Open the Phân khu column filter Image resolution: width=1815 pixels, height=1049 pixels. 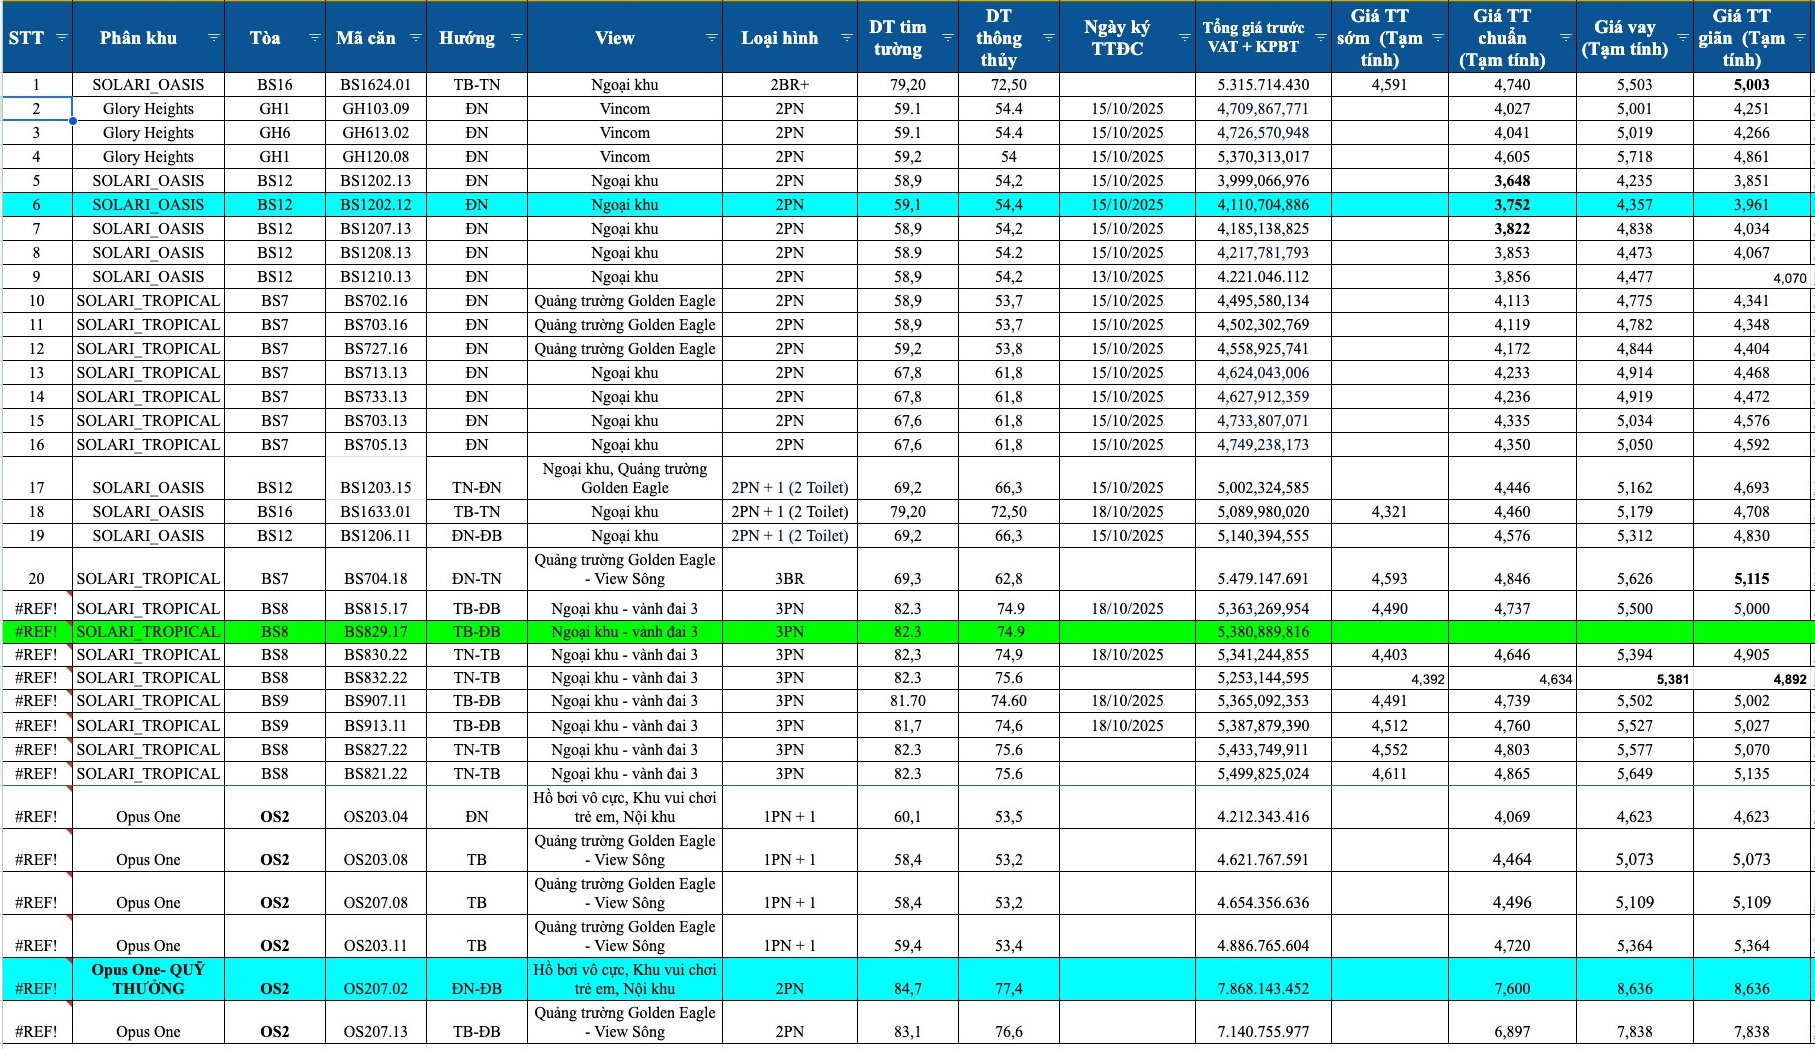213,38
